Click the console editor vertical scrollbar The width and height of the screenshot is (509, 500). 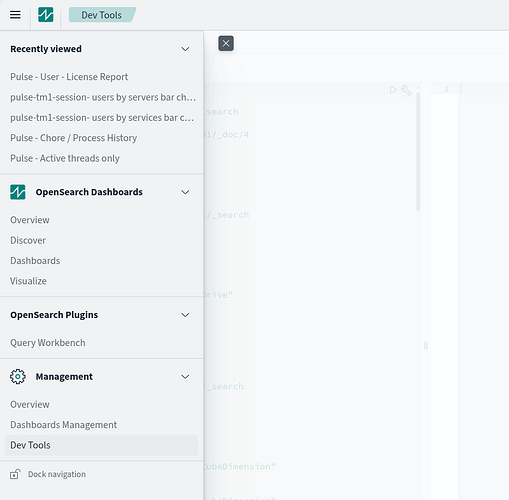pos(418,152)
